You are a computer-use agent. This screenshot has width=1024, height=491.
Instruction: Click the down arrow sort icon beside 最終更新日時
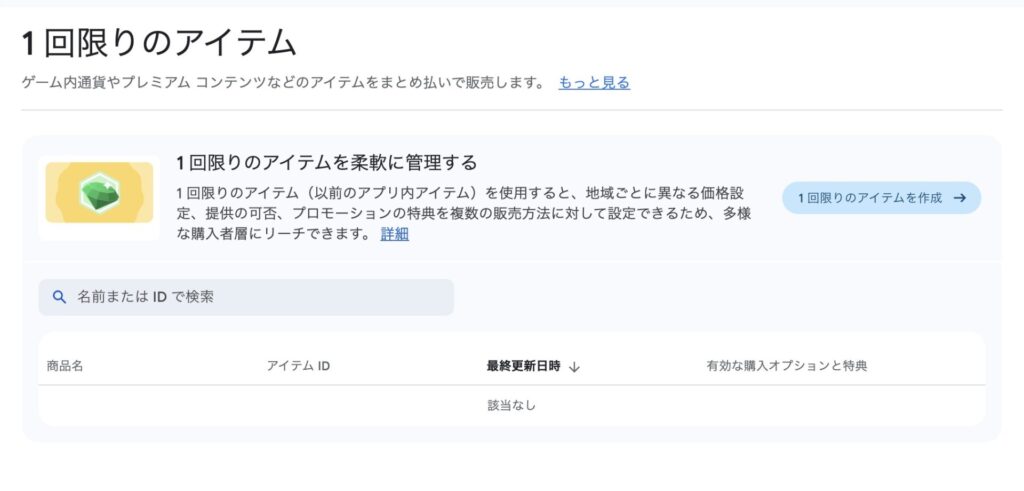(x=574, y=367)
